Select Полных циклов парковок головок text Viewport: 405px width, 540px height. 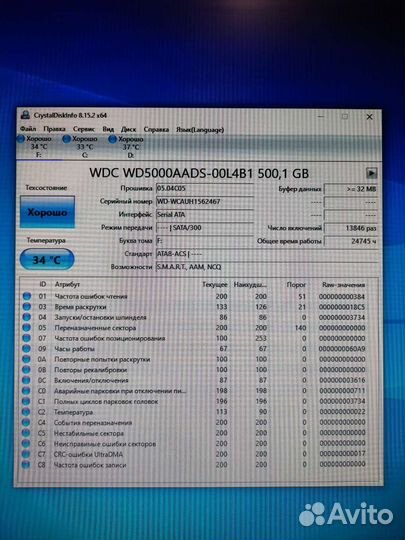coord(106,402)
